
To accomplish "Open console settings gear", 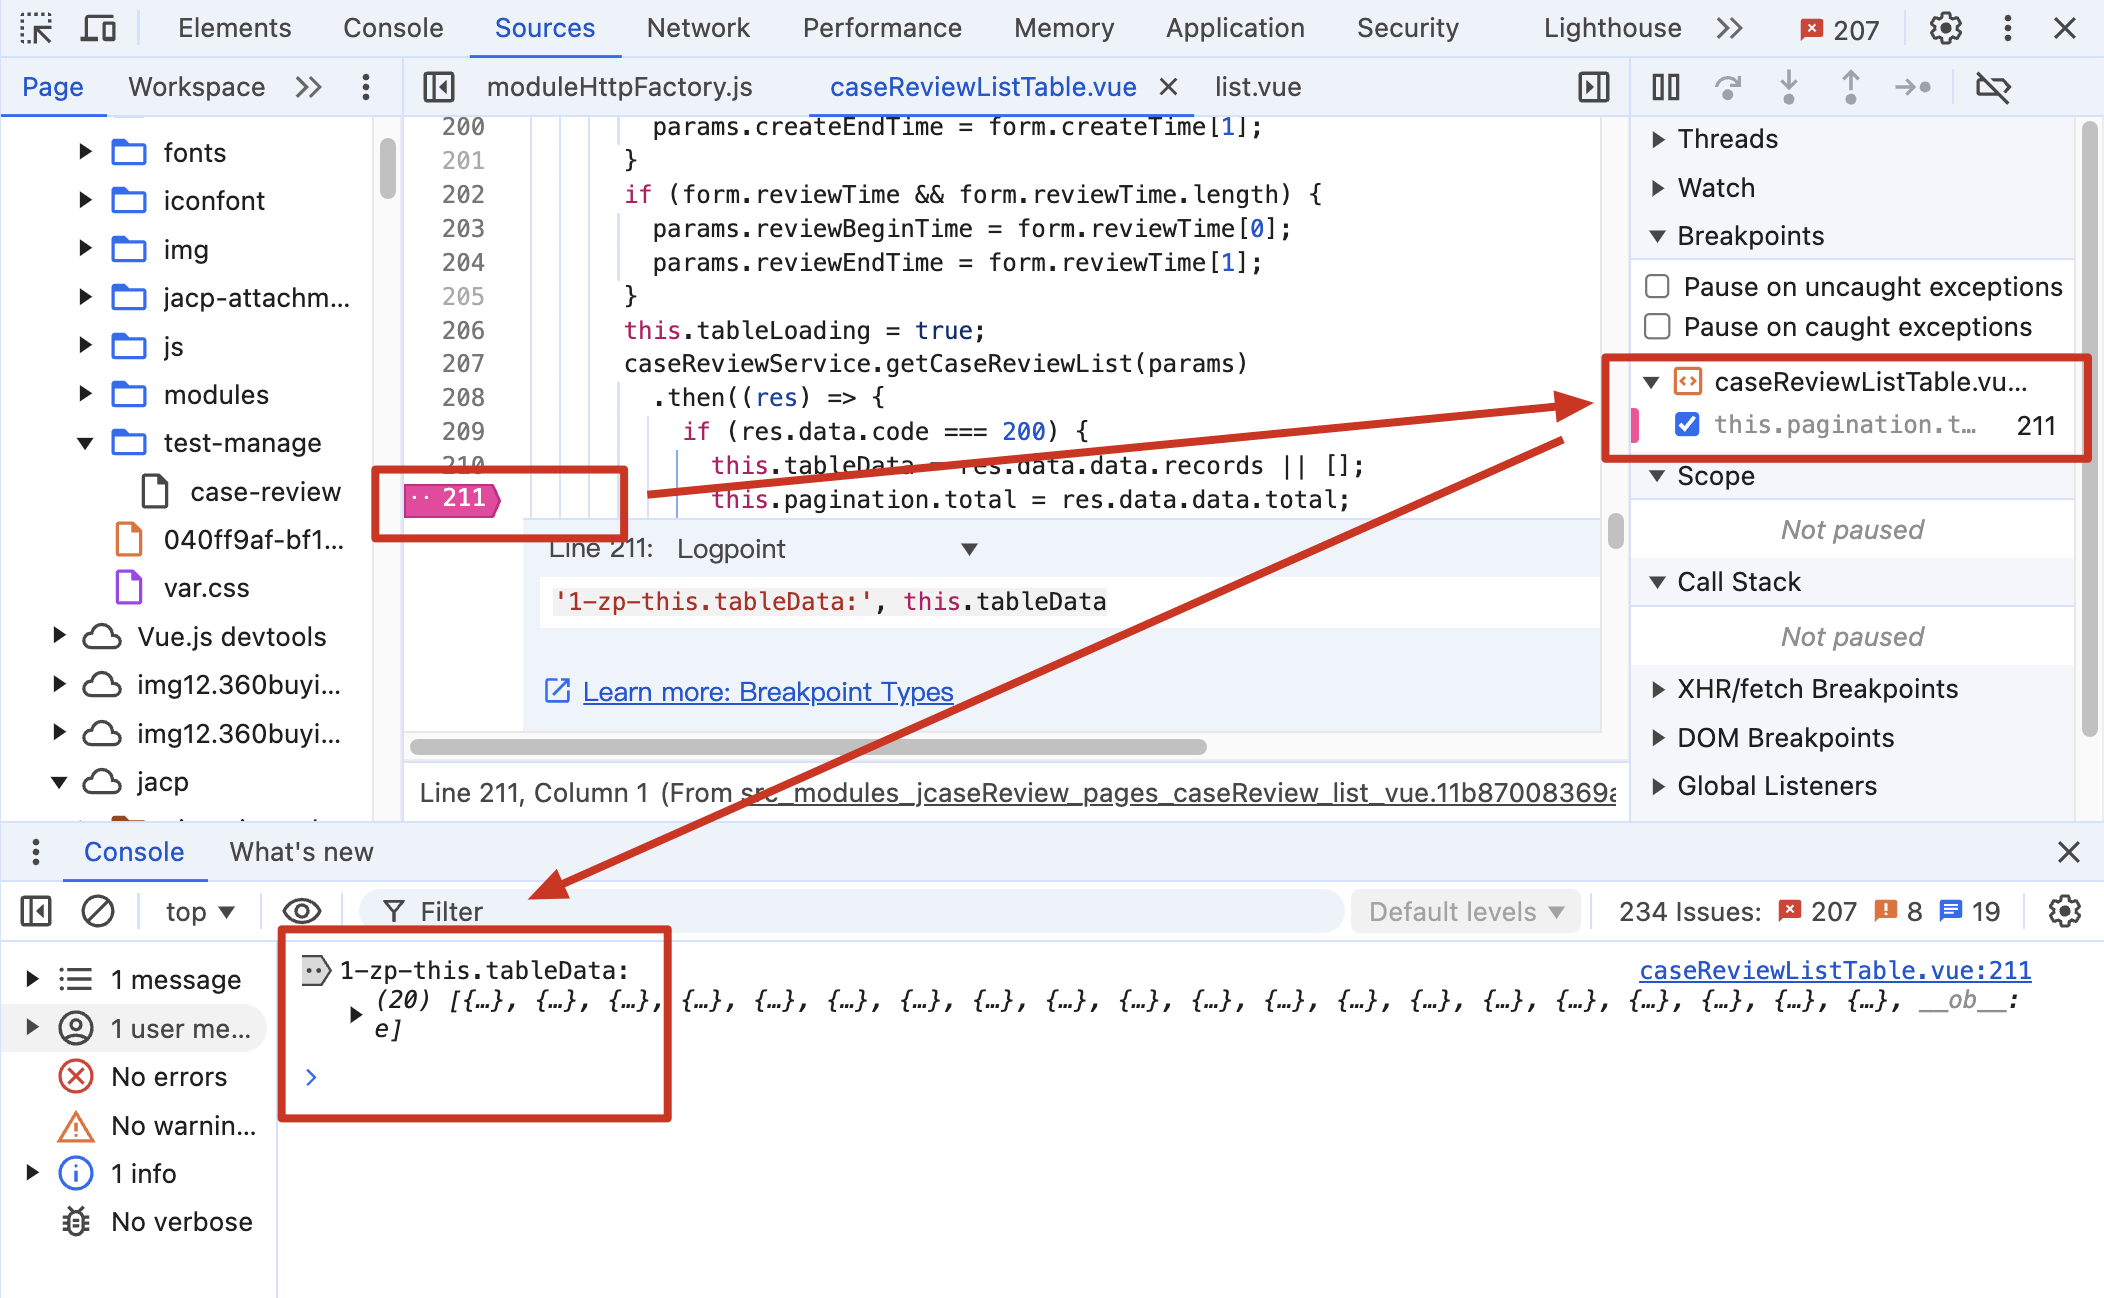I will tap(2064, 911).
